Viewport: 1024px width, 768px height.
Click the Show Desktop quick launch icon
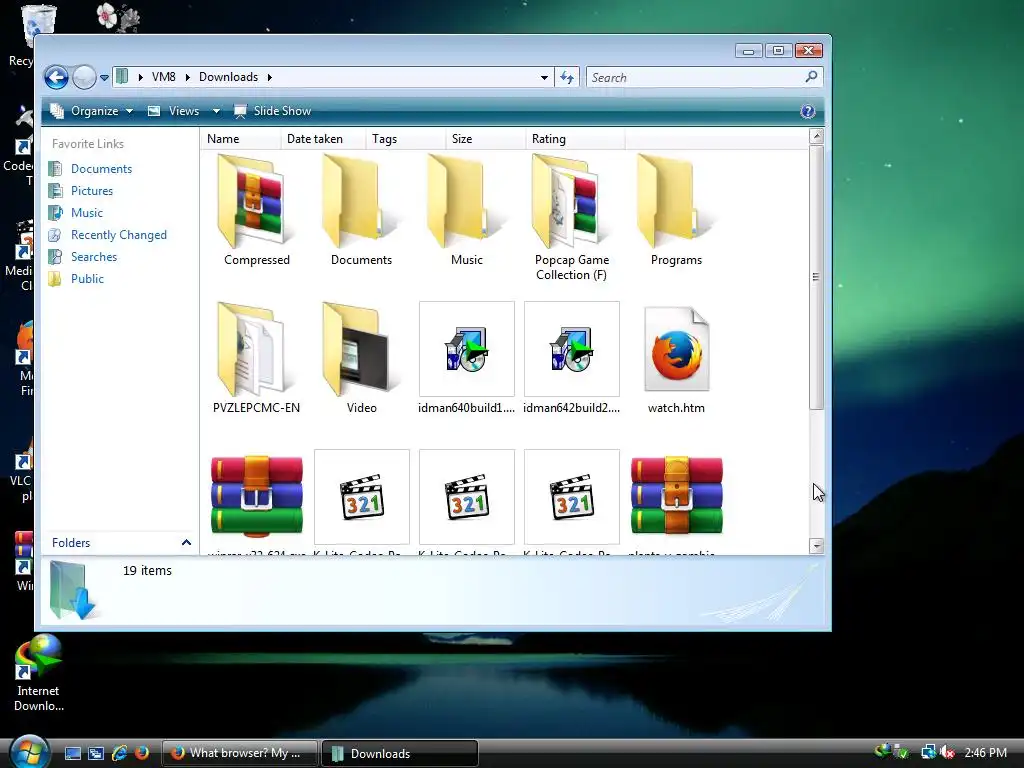click(73, 753)
